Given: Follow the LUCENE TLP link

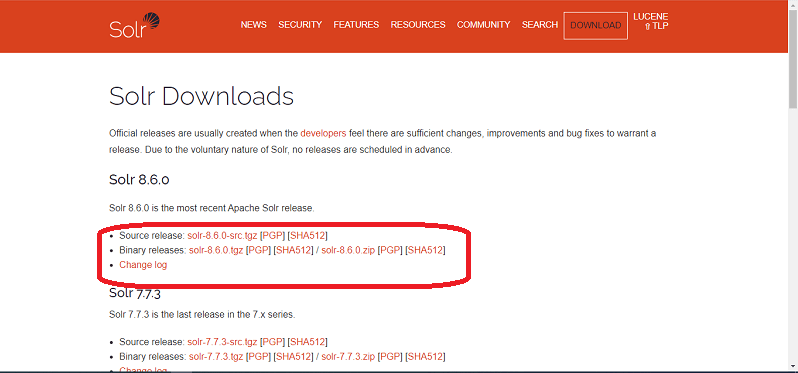Looking at the screenshot, I should point(651,21).
